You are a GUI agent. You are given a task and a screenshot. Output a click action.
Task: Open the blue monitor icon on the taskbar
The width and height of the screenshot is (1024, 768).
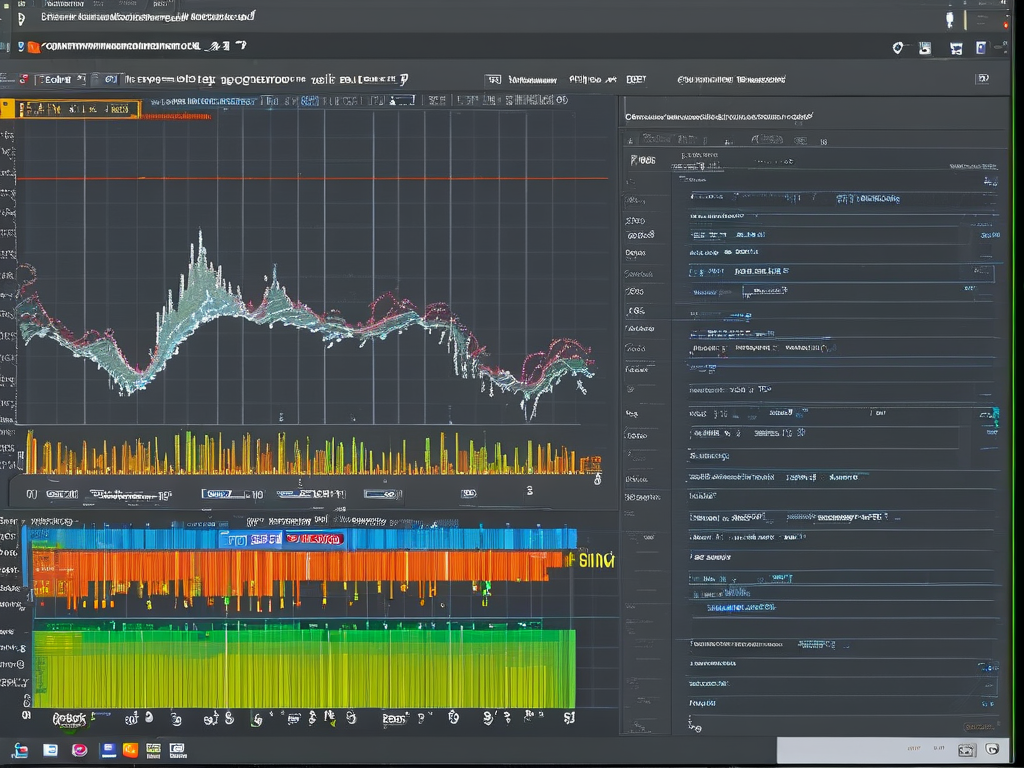(108, 750)
